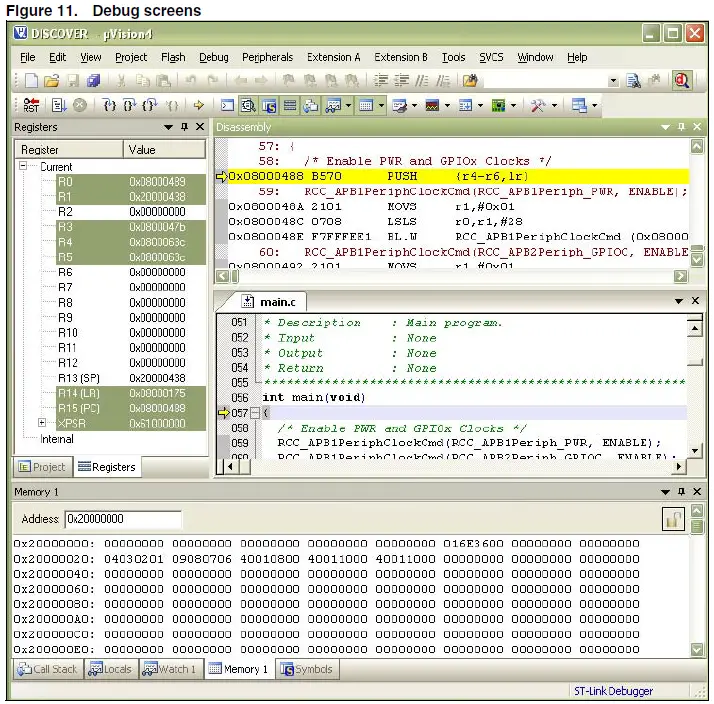Run to cursor line with grayed braces icon
The height and width of the screenshot is (704, 714).
172,105
